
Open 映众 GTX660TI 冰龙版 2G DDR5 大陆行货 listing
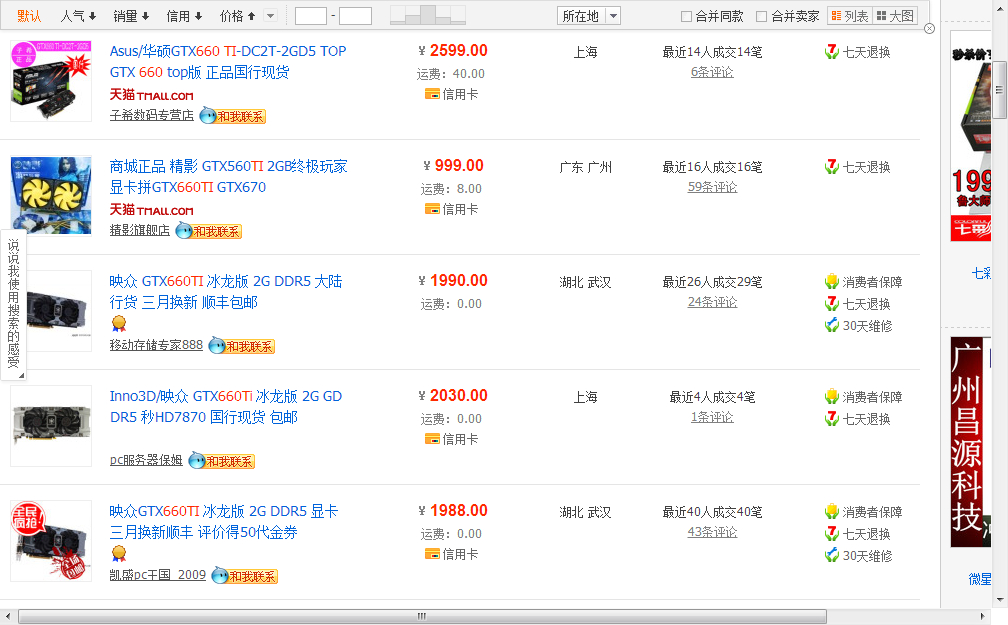tap(226, 291)
